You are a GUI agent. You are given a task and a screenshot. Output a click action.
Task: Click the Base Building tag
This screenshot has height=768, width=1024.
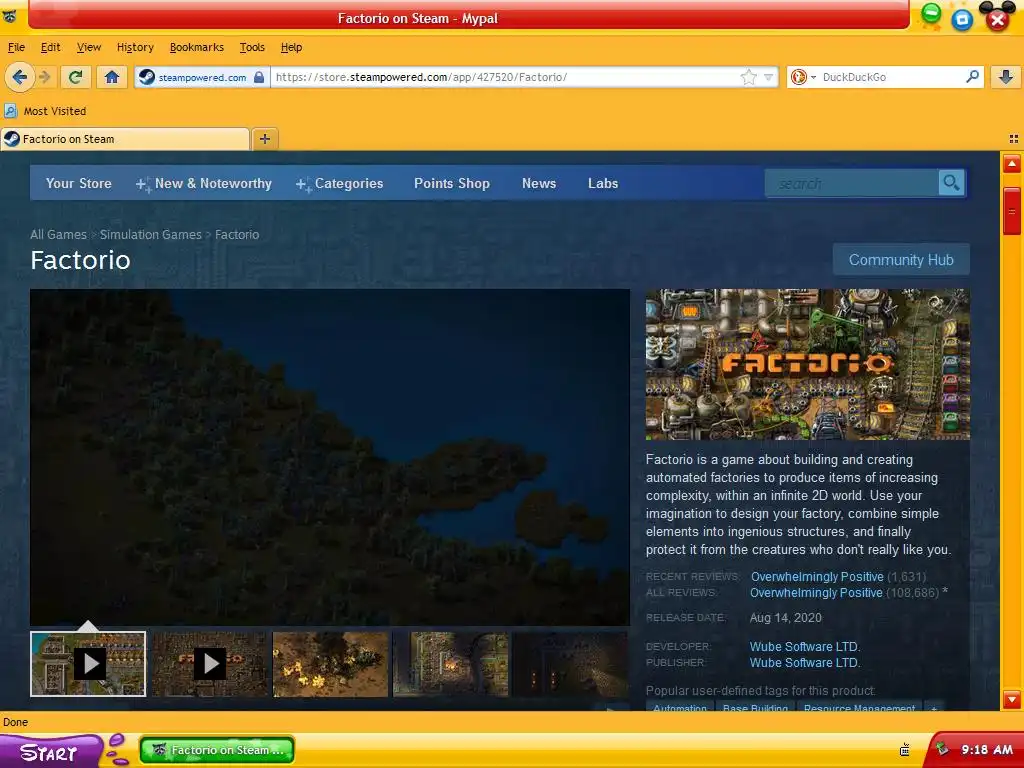pyautogui.click(x=755, y=707)
